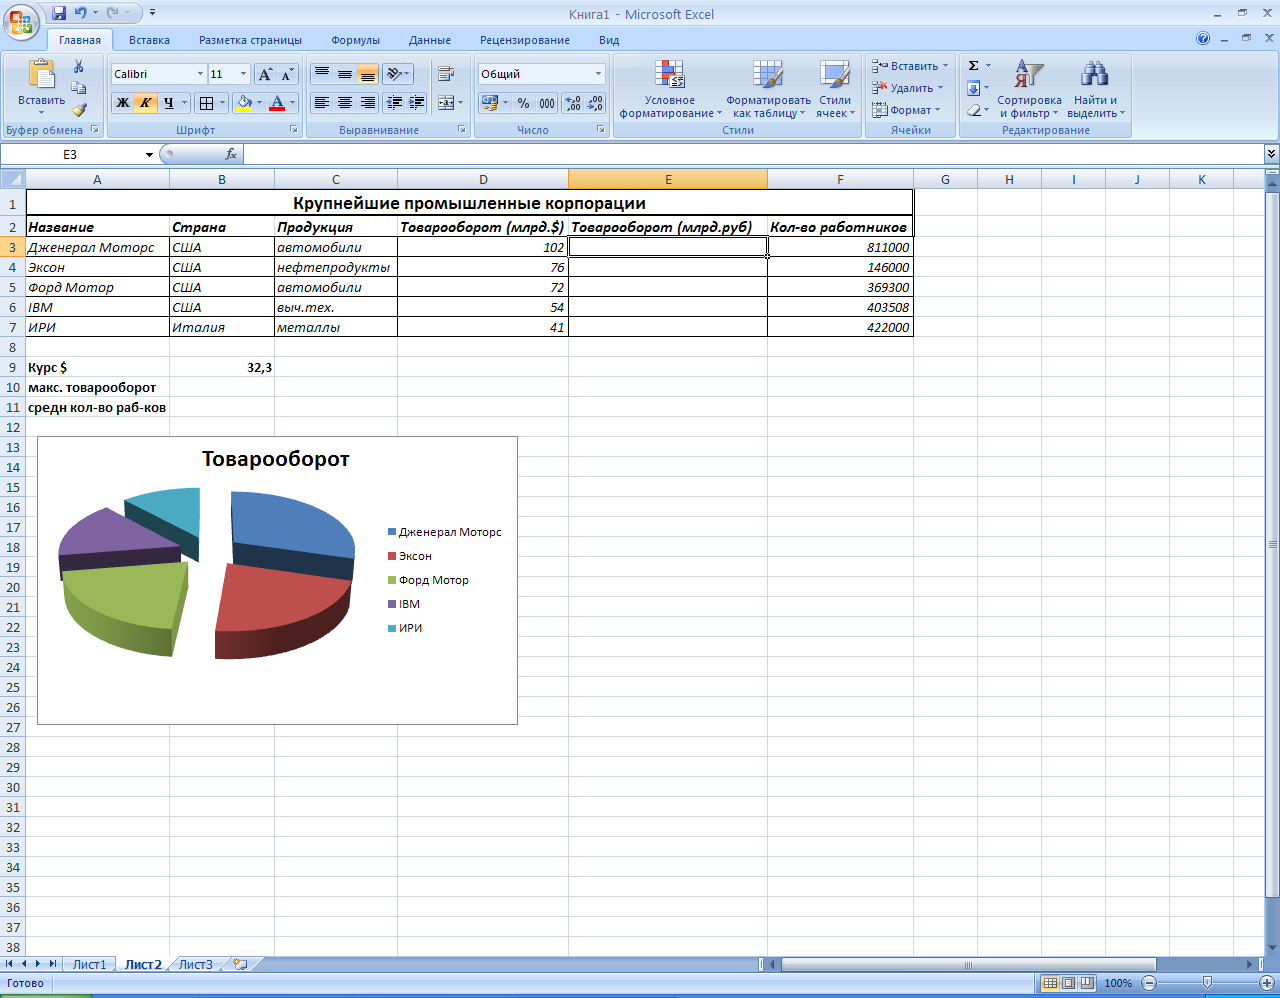Open the font size 11 dropdown
This screenshot has height=998, width=1280.
point(243,74)
